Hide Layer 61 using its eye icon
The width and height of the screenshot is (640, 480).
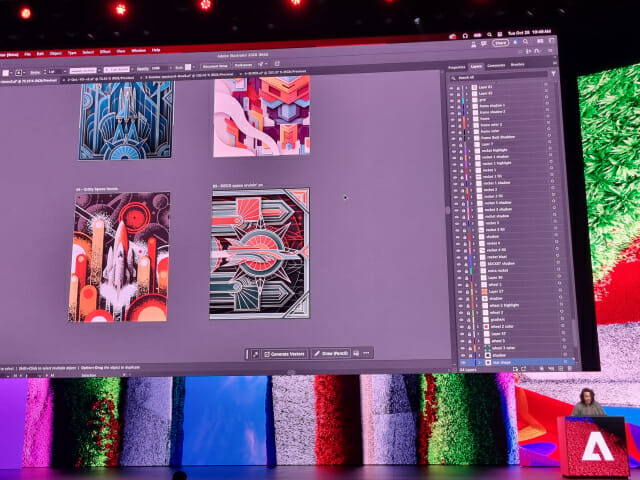(x=452, y=87)
